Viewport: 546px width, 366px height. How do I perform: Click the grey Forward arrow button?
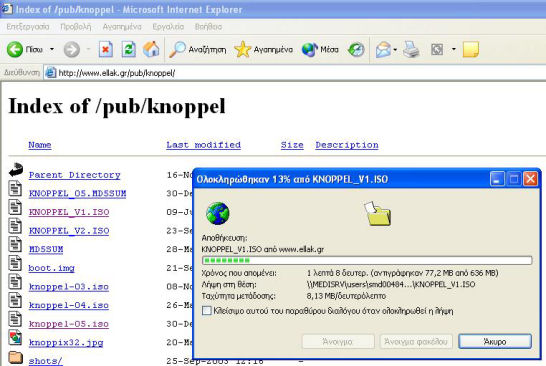pyautogui.click(x=72, y=49)
